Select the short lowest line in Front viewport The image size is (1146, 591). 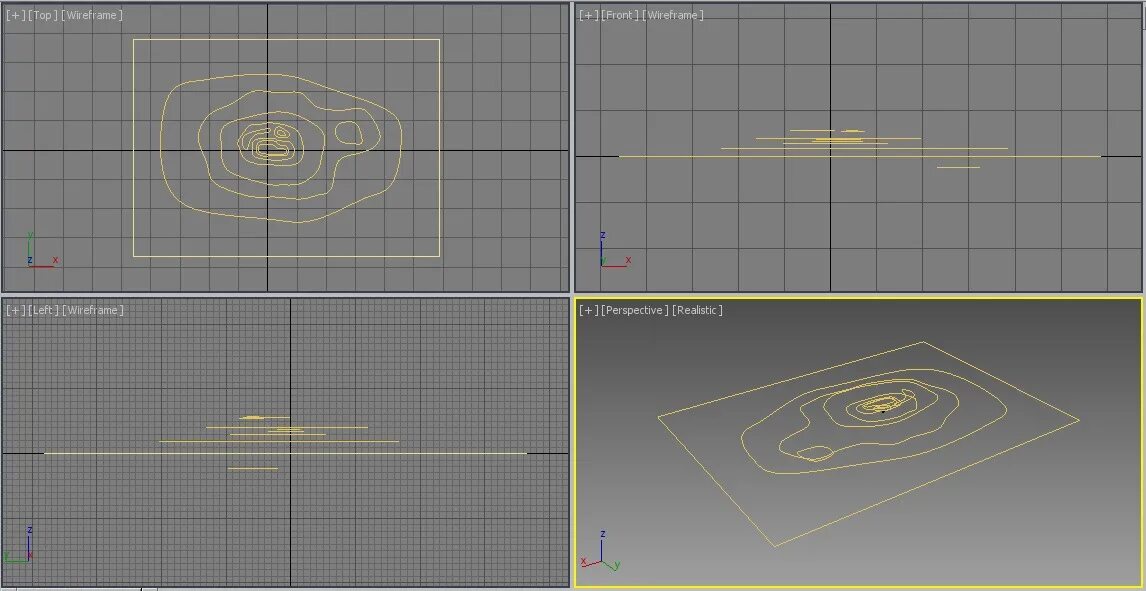[958, 167]
